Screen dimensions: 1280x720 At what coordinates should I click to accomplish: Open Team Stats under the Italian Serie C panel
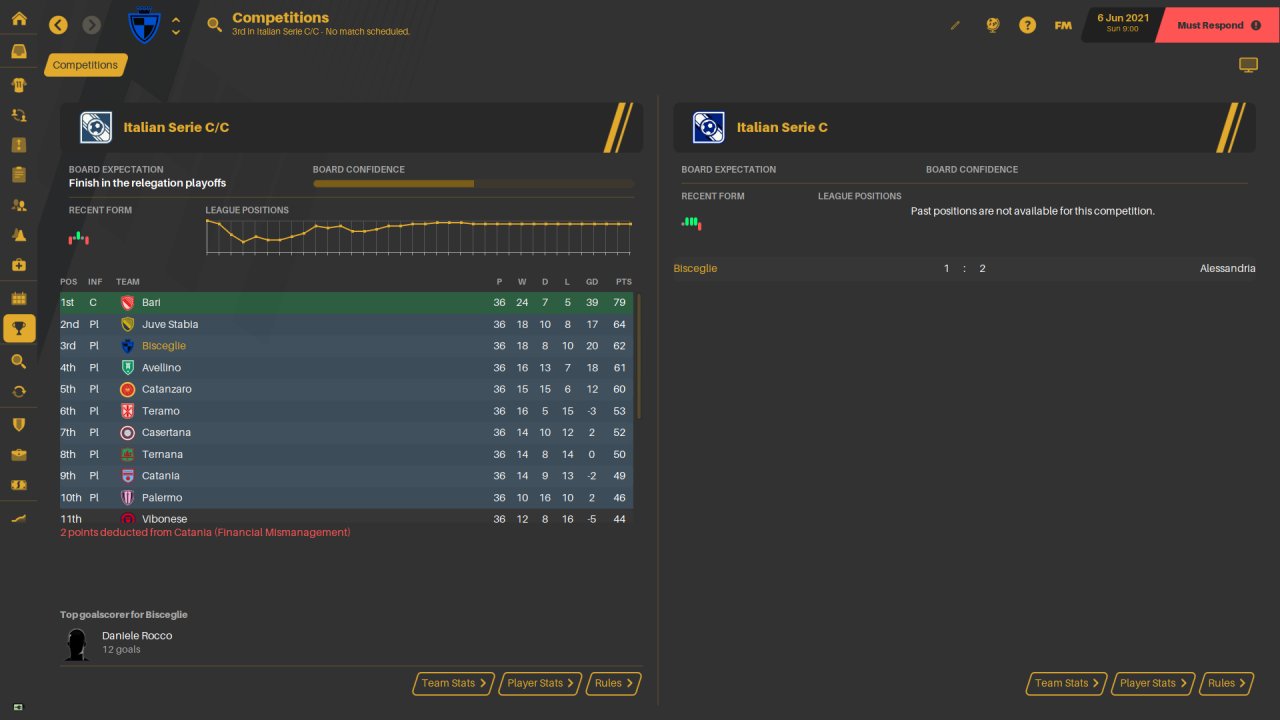1067,683
